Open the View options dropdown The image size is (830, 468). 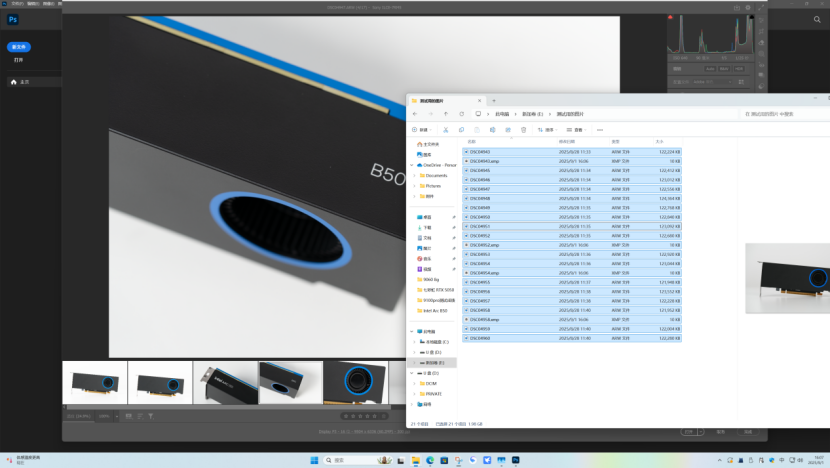(575, 130)
